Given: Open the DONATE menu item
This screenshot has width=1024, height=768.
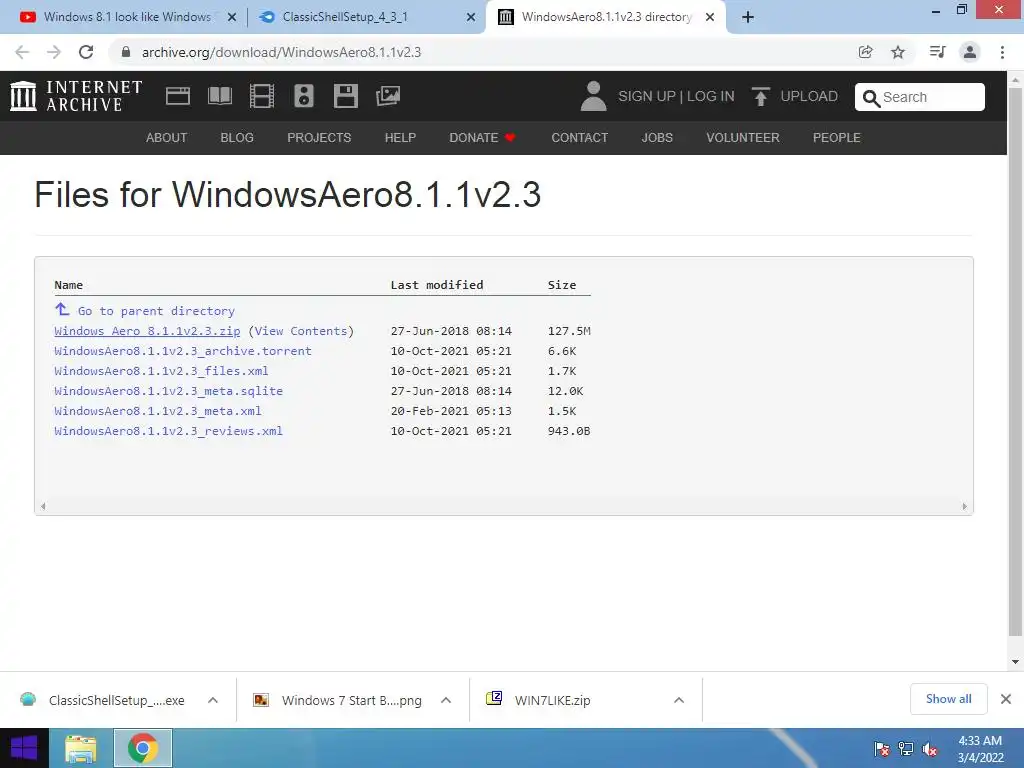Looking at the screenshot, I should click(x=482, y=138).
